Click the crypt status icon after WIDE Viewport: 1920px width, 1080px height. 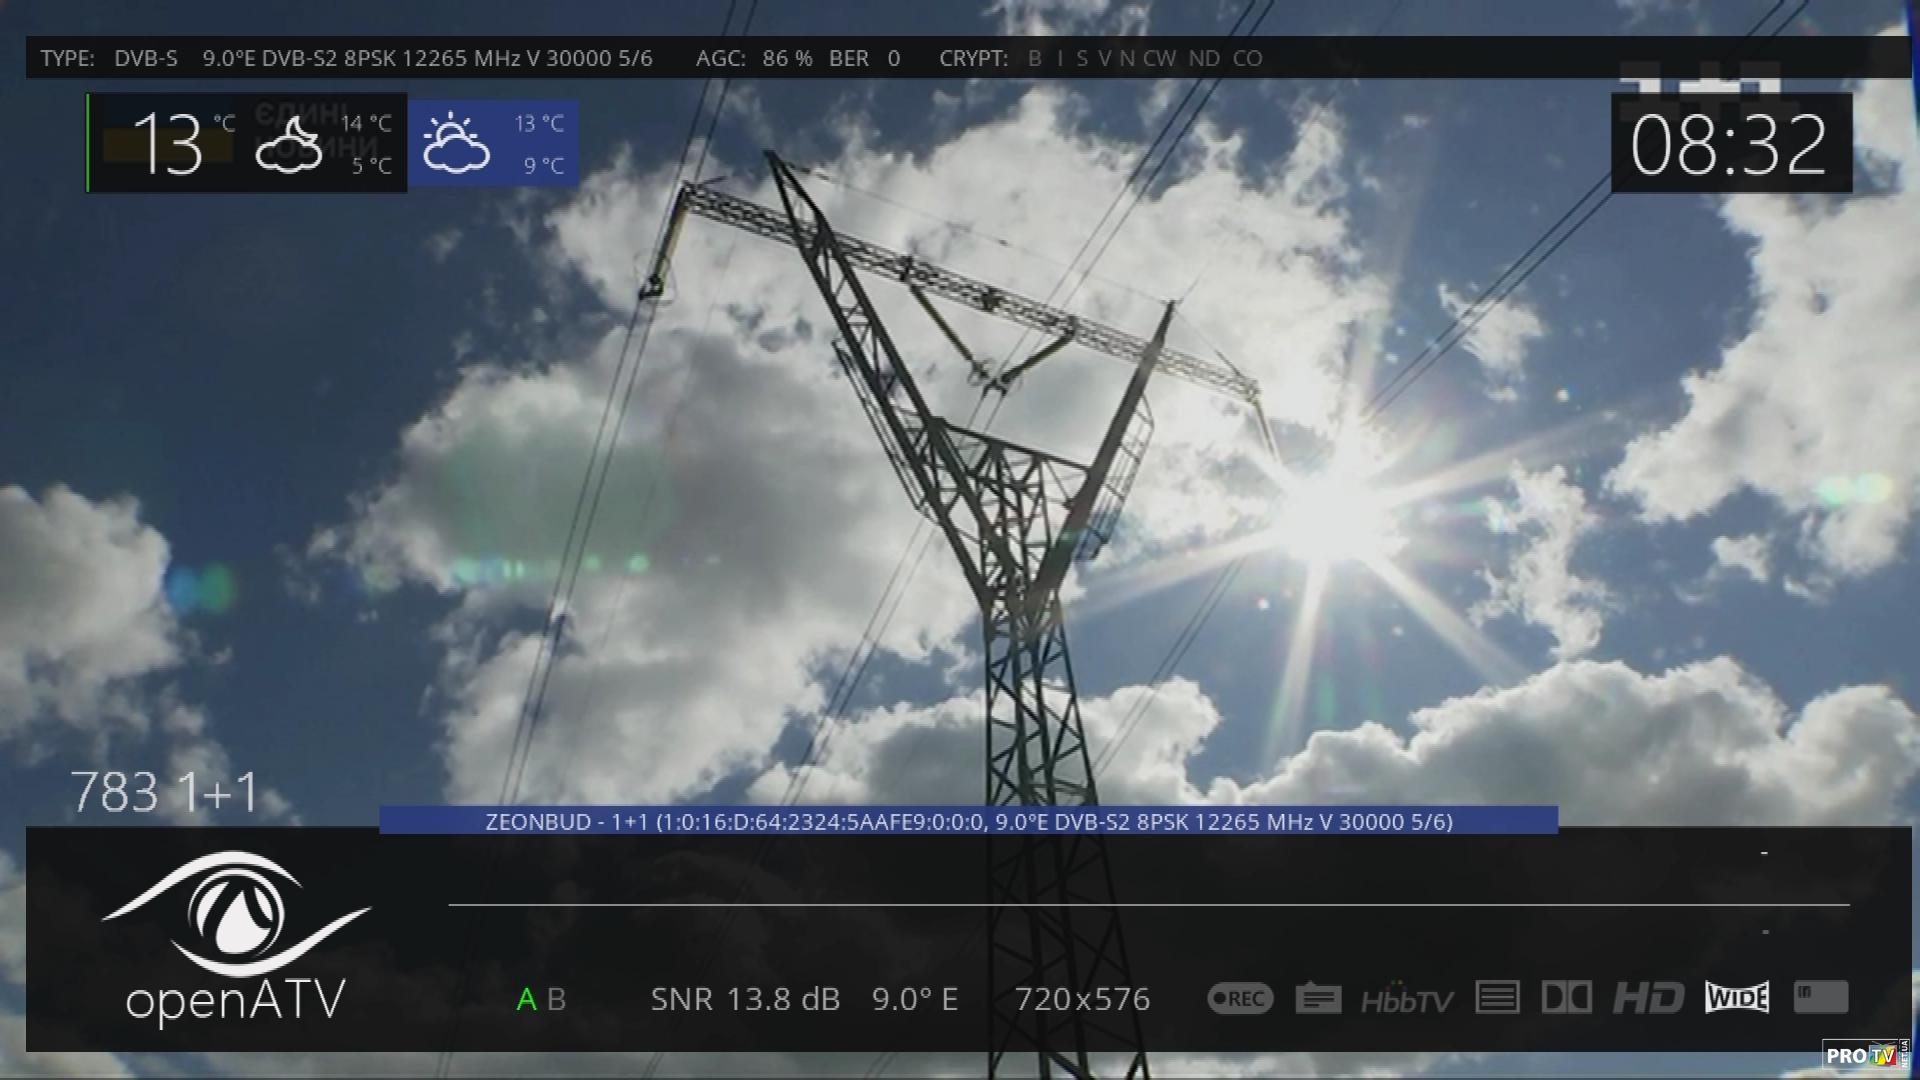point(1820,997)
